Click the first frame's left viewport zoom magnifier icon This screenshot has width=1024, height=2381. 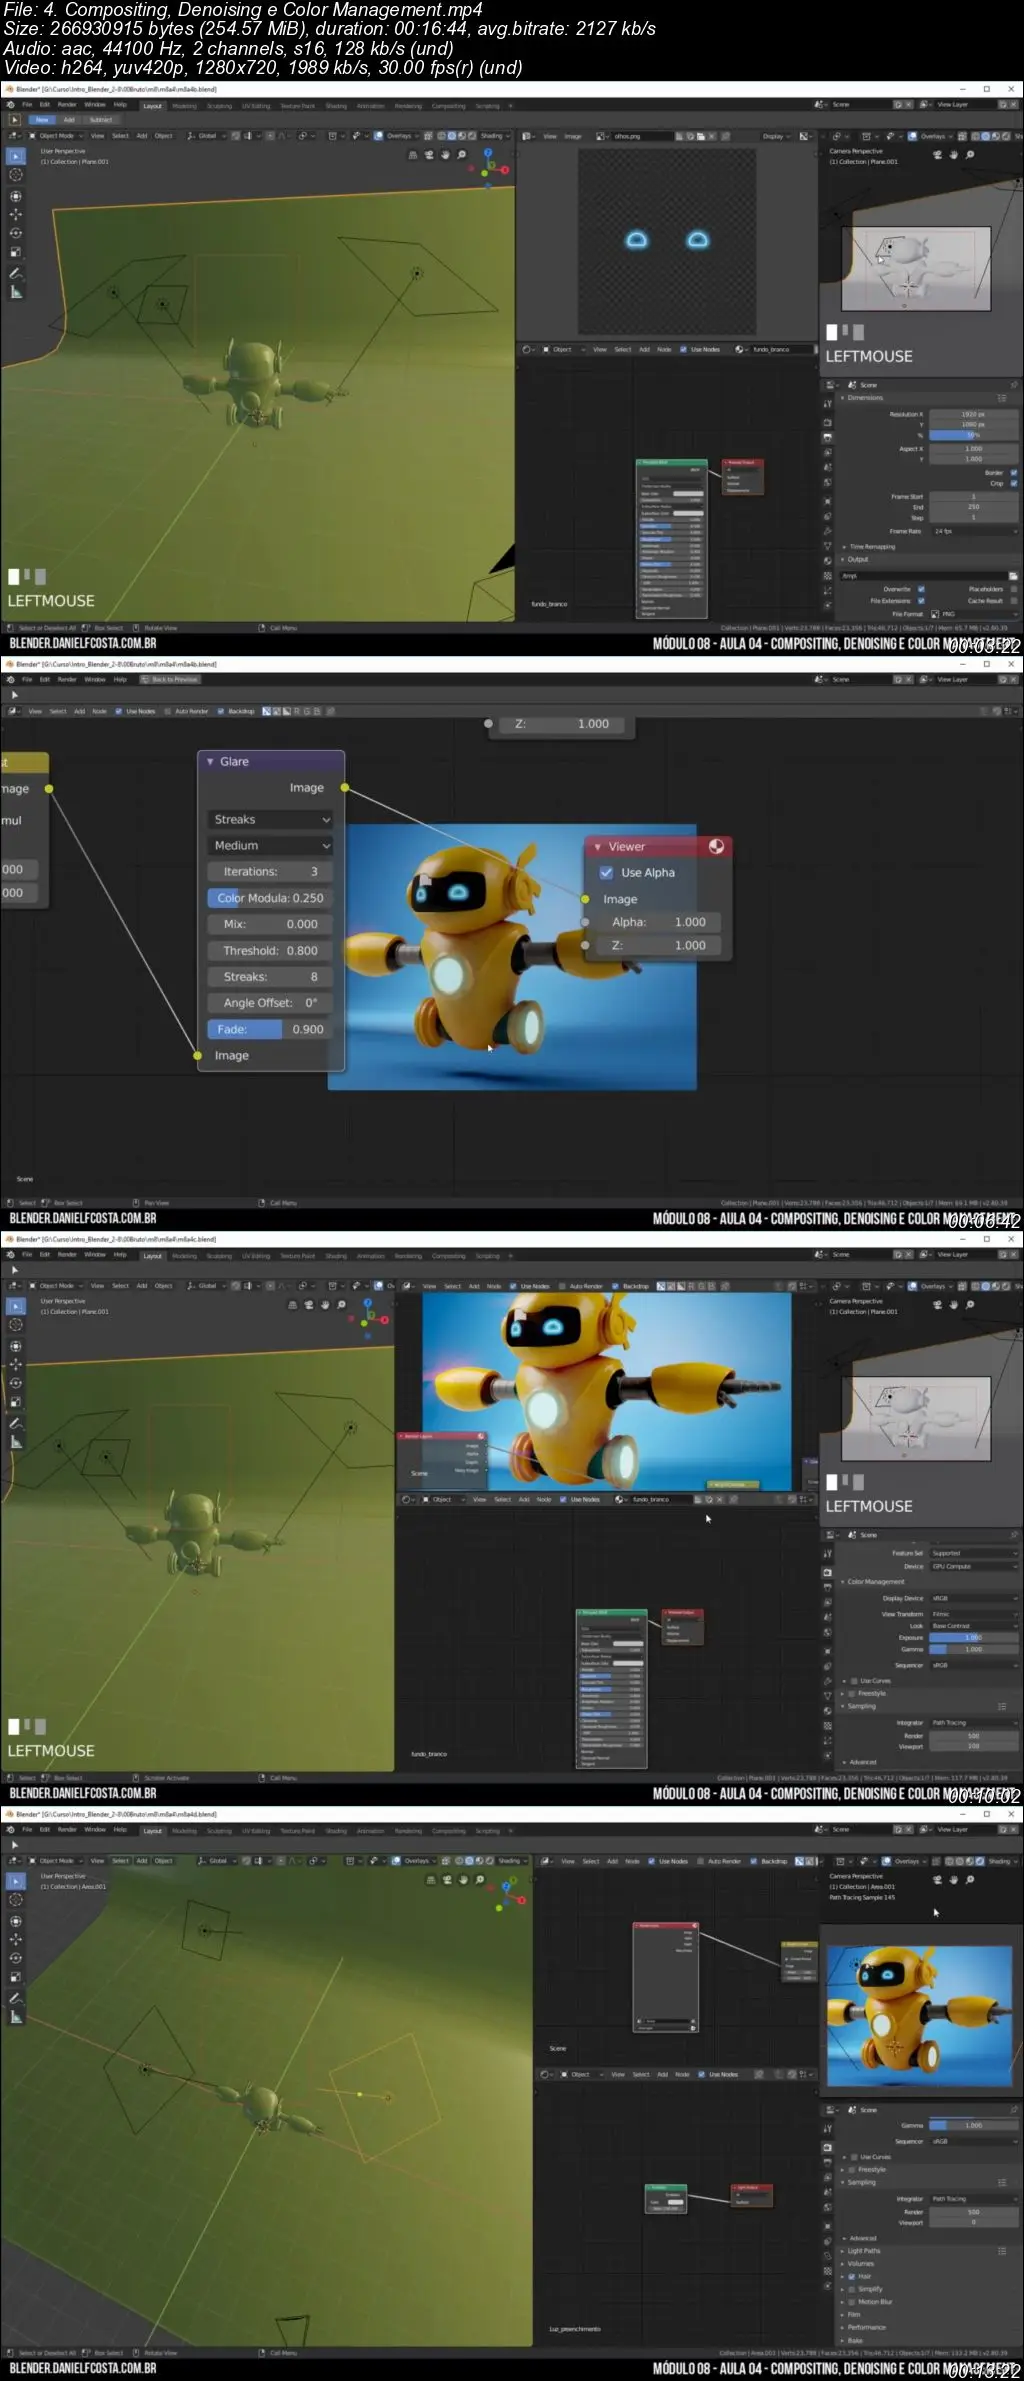(461, 155)
